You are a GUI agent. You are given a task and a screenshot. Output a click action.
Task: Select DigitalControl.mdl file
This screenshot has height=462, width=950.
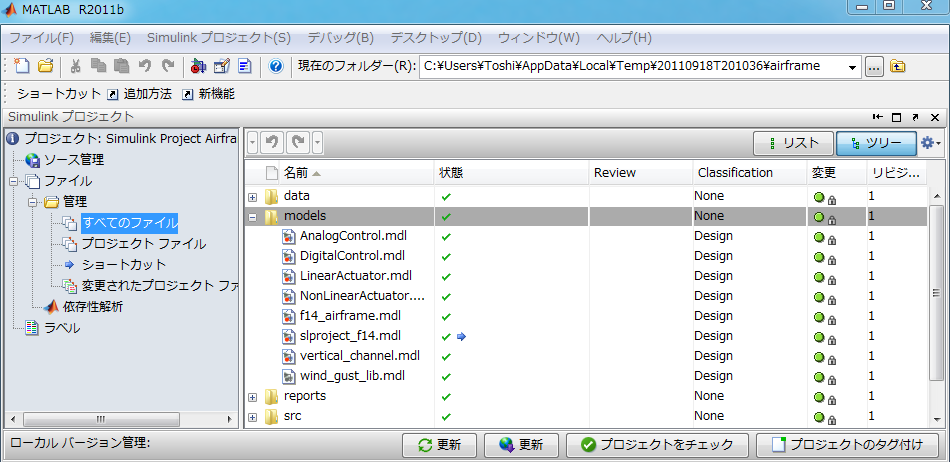click(352, 256)
